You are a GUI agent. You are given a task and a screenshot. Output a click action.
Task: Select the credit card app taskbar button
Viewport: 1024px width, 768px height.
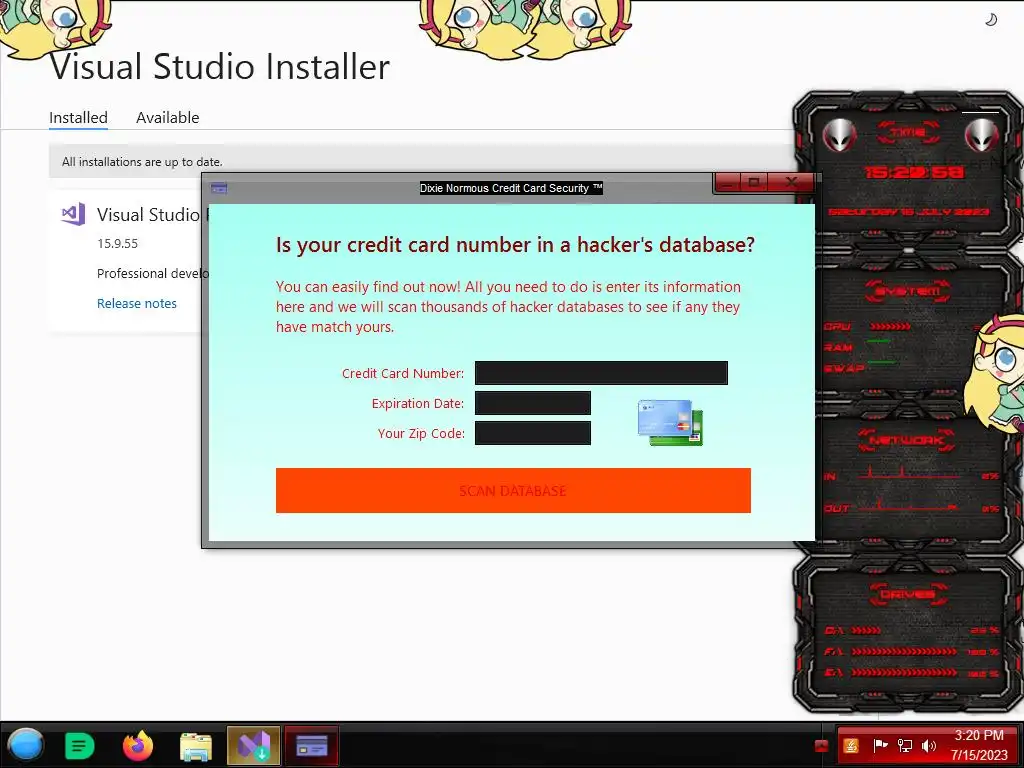(312, 745)
